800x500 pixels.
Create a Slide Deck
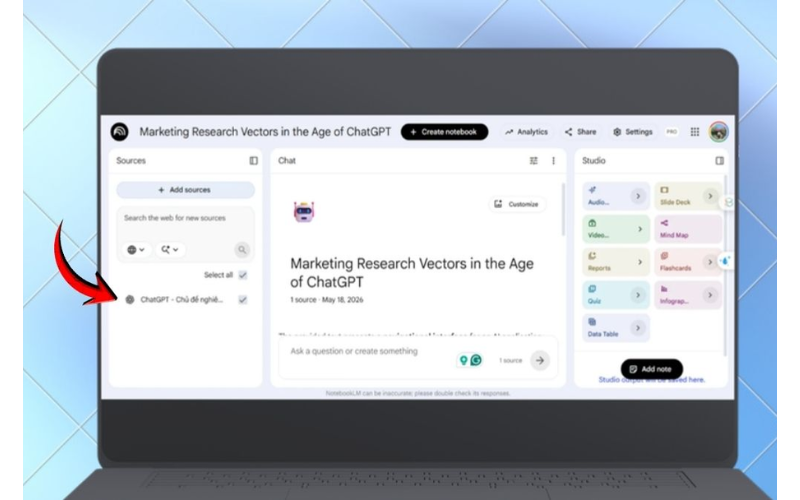coord(688,196)
